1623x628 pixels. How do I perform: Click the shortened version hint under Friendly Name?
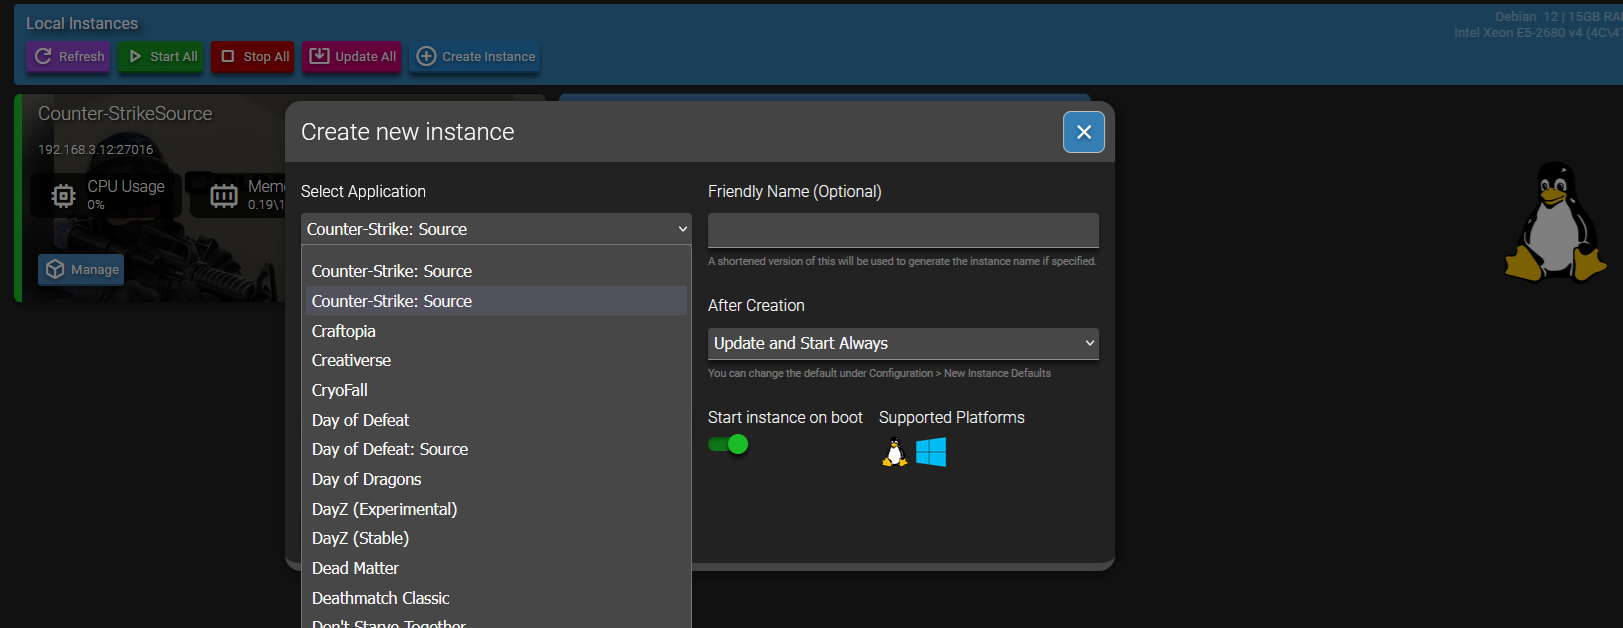902,261
